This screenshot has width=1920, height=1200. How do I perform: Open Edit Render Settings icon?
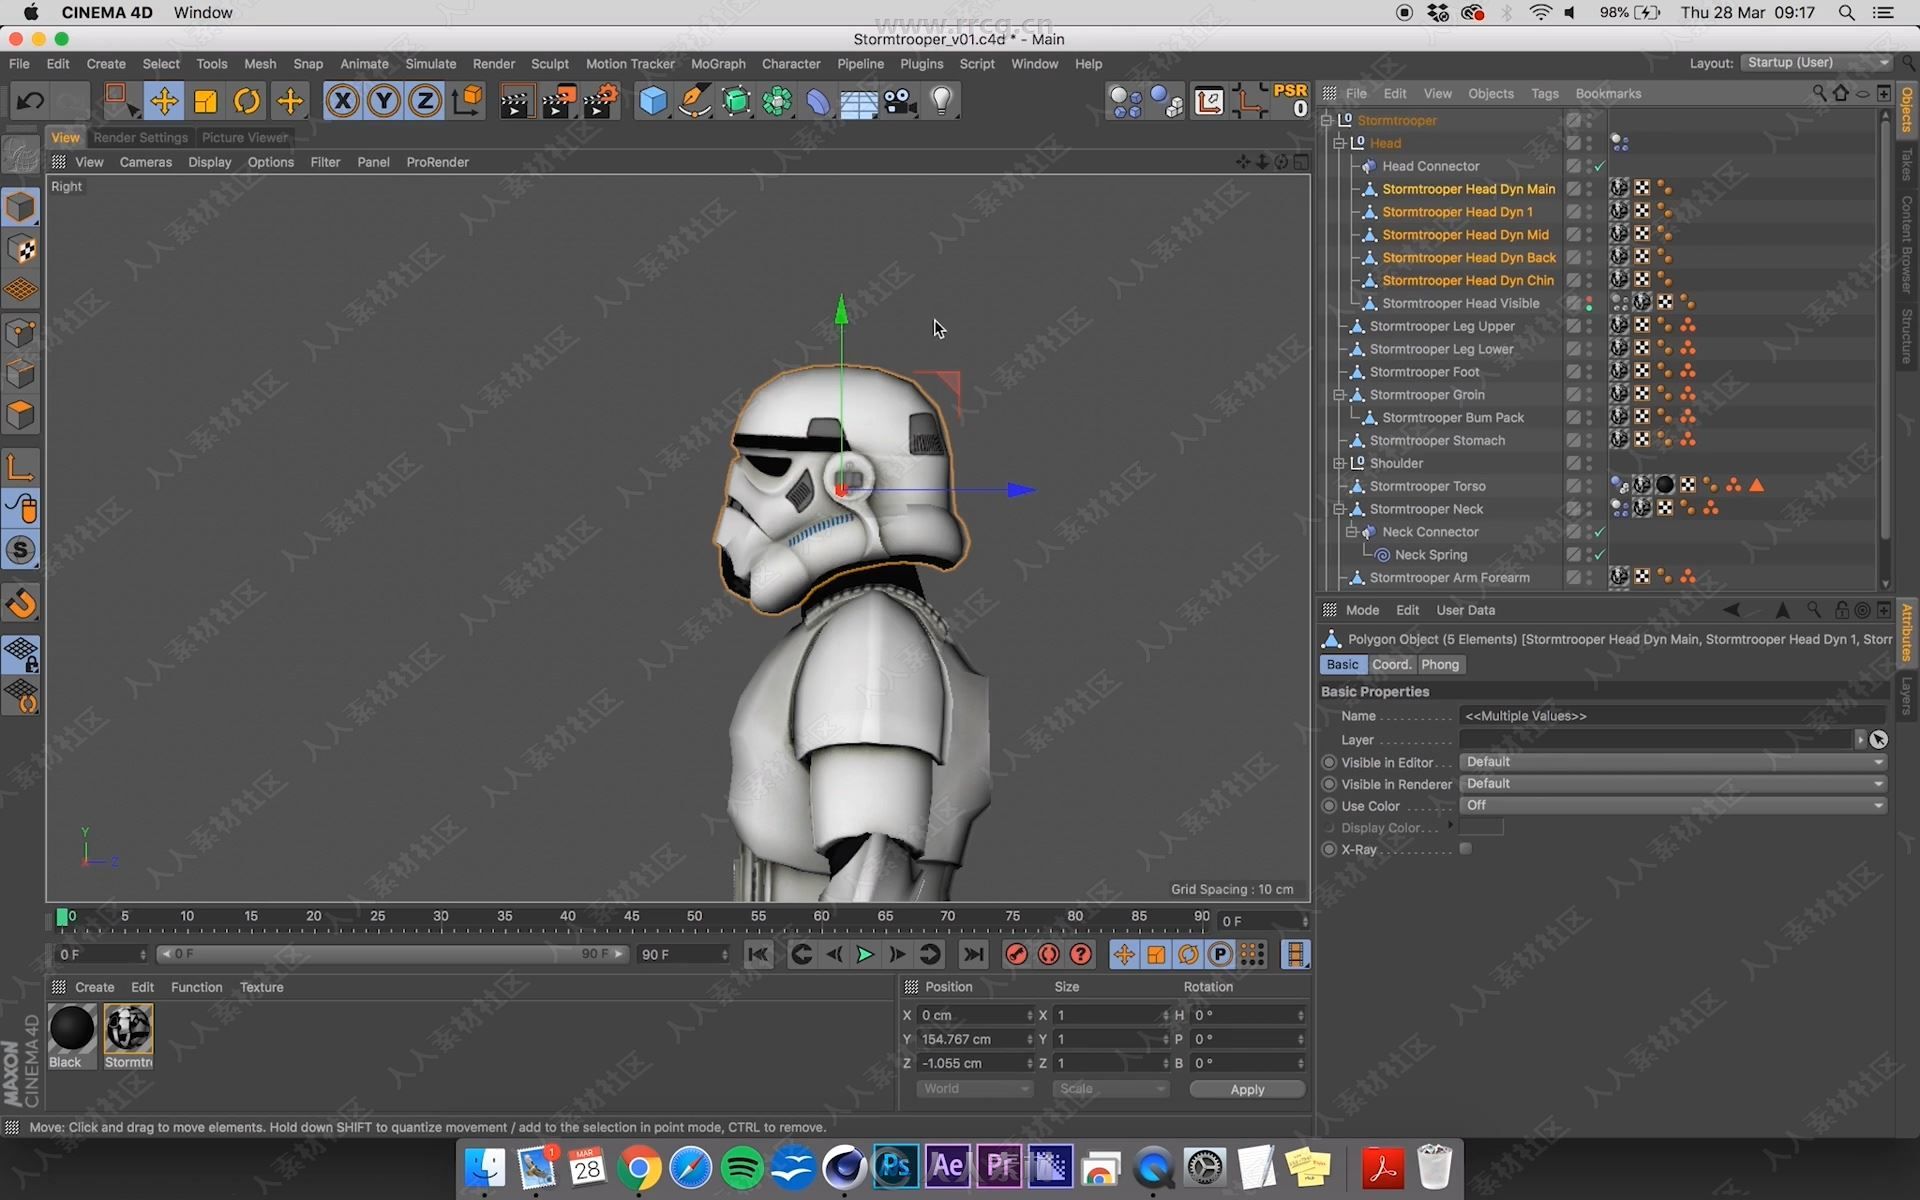(x=600, y=101)
